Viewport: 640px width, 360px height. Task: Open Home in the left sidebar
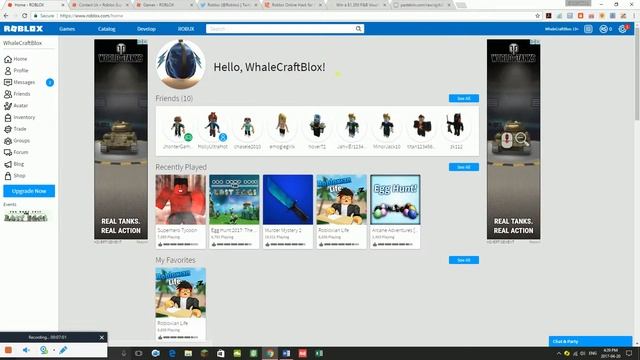[x=16, y=59]
